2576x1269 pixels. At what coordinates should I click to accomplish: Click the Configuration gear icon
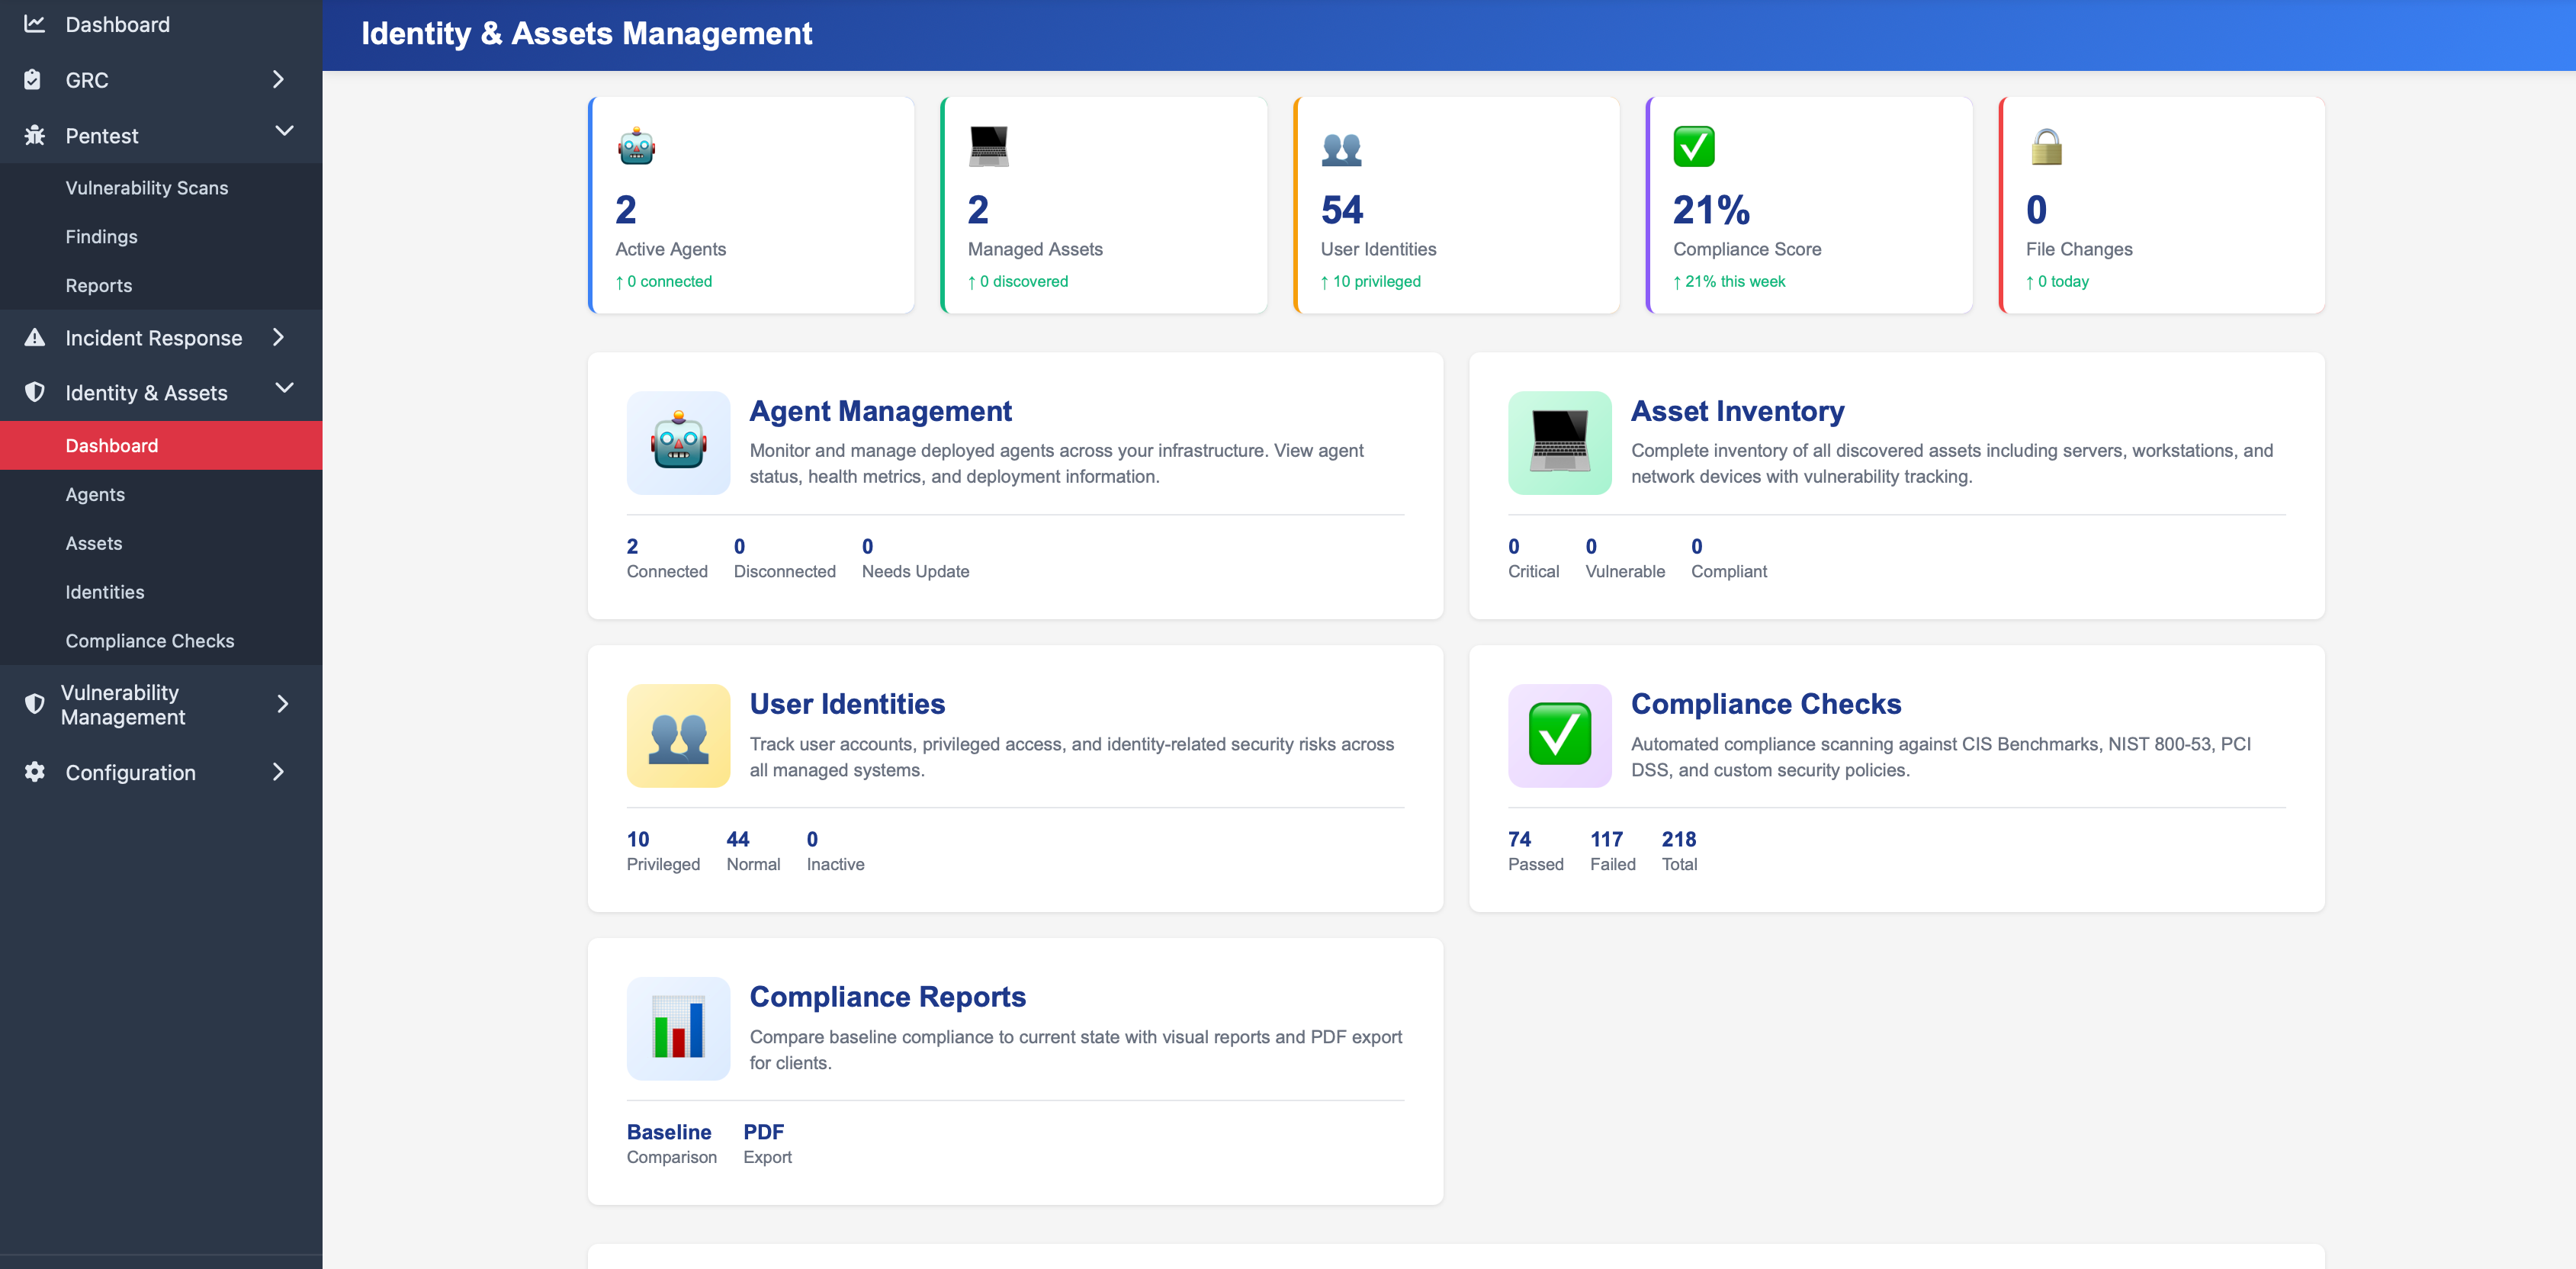[x=34, y=771]
